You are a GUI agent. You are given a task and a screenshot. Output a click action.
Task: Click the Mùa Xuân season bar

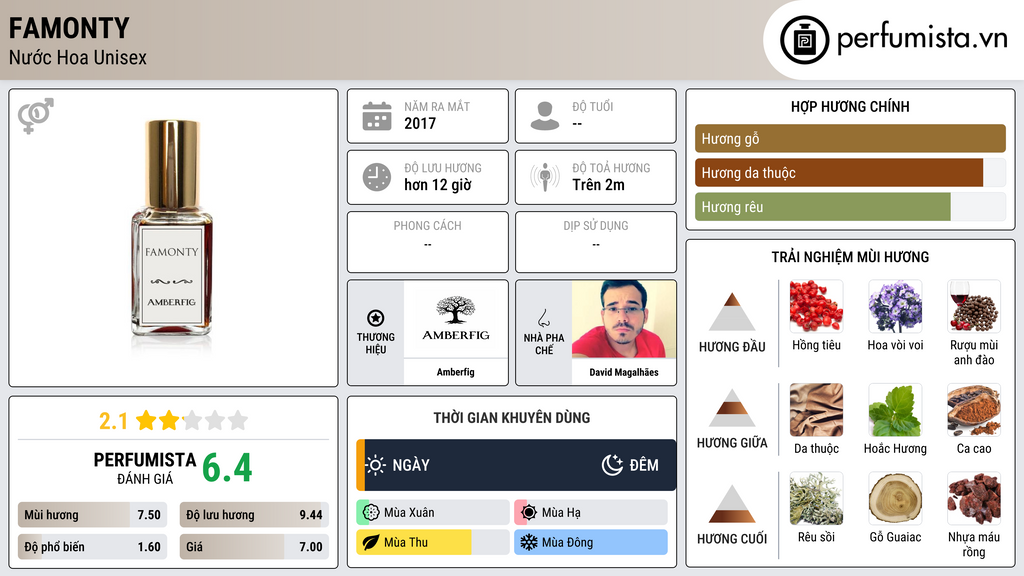pyautogui.click(x=433, y=513)
